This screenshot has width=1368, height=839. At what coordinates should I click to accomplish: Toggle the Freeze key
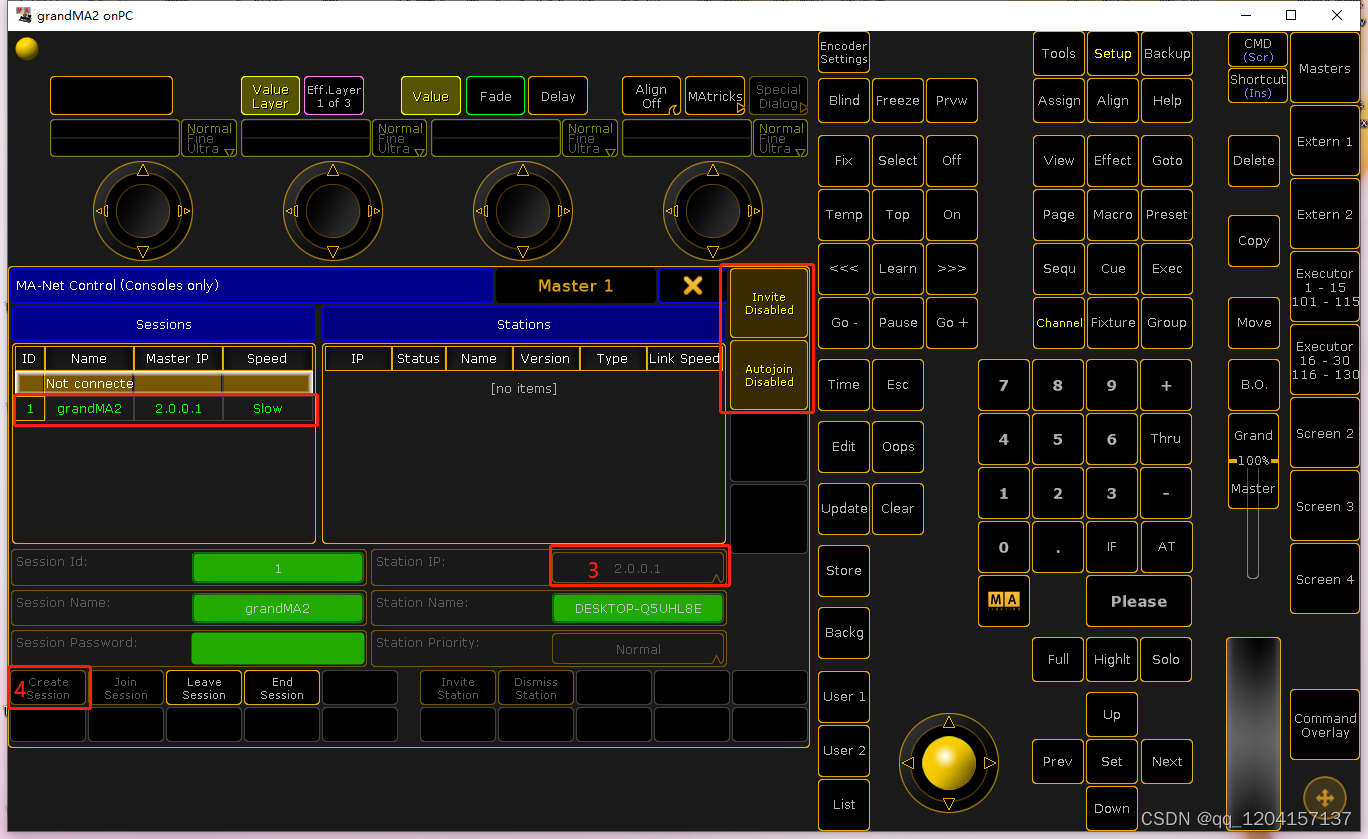click(897, 101)
